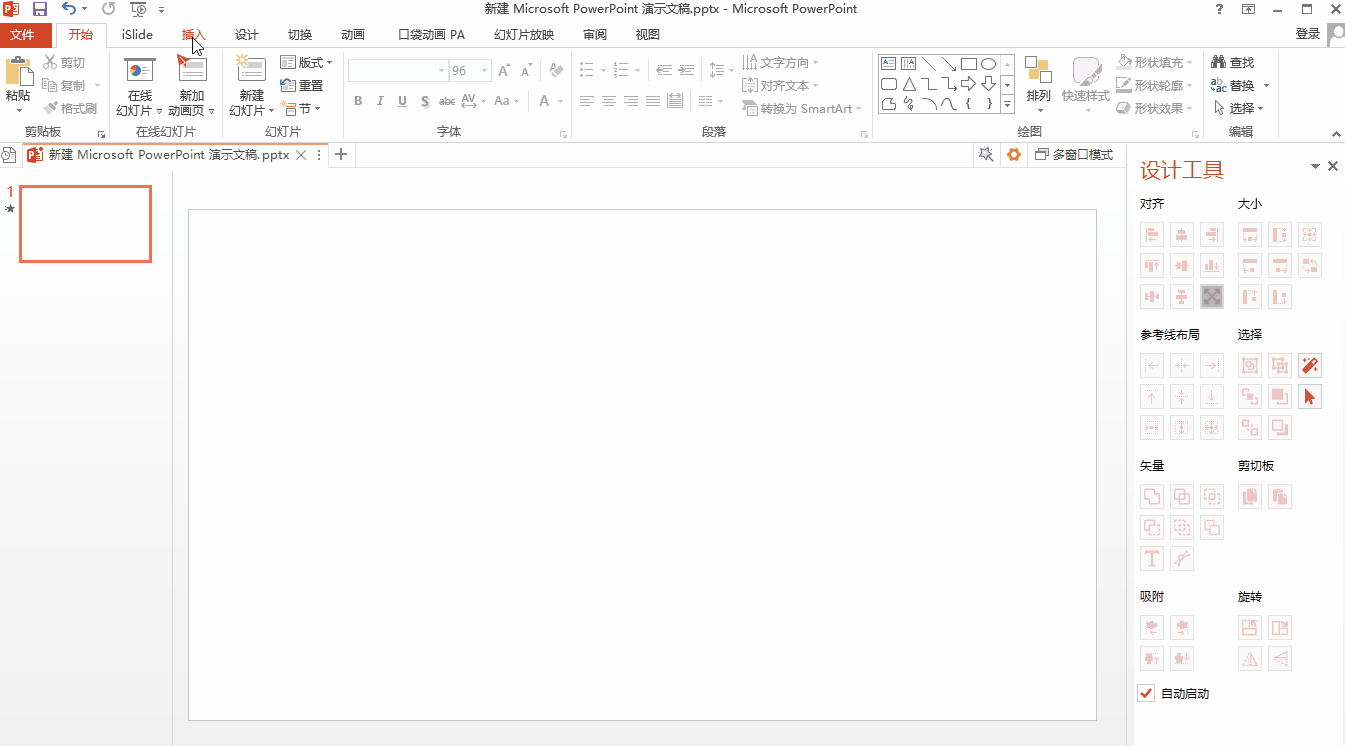Pick the triangle shape in the gallery
Viewport: 1345px width, 746px height.
pos(909,84)
